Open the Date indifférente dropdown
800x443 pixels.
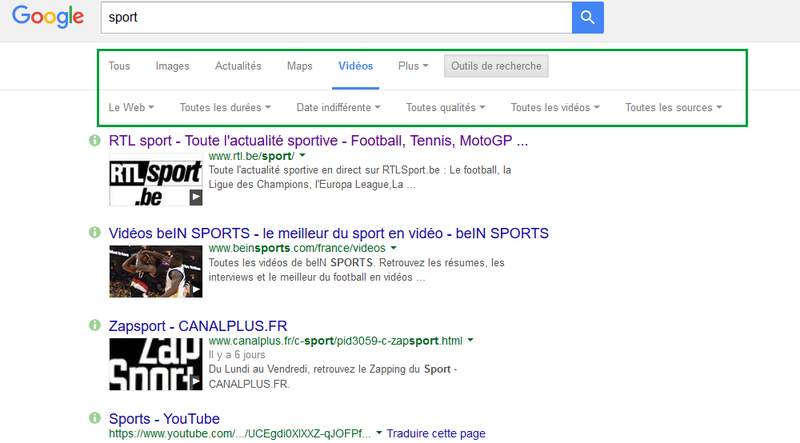(339, 107)
